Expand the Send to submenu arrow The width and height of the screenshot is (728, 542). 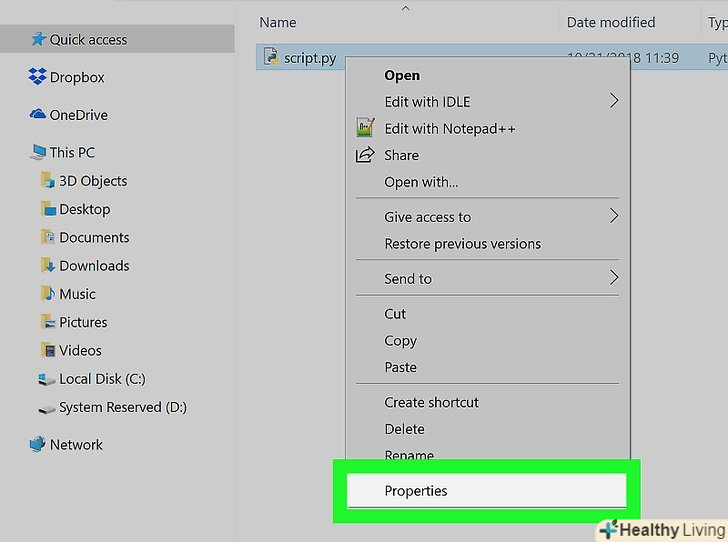pyautogui.click(x=614, y=278)
